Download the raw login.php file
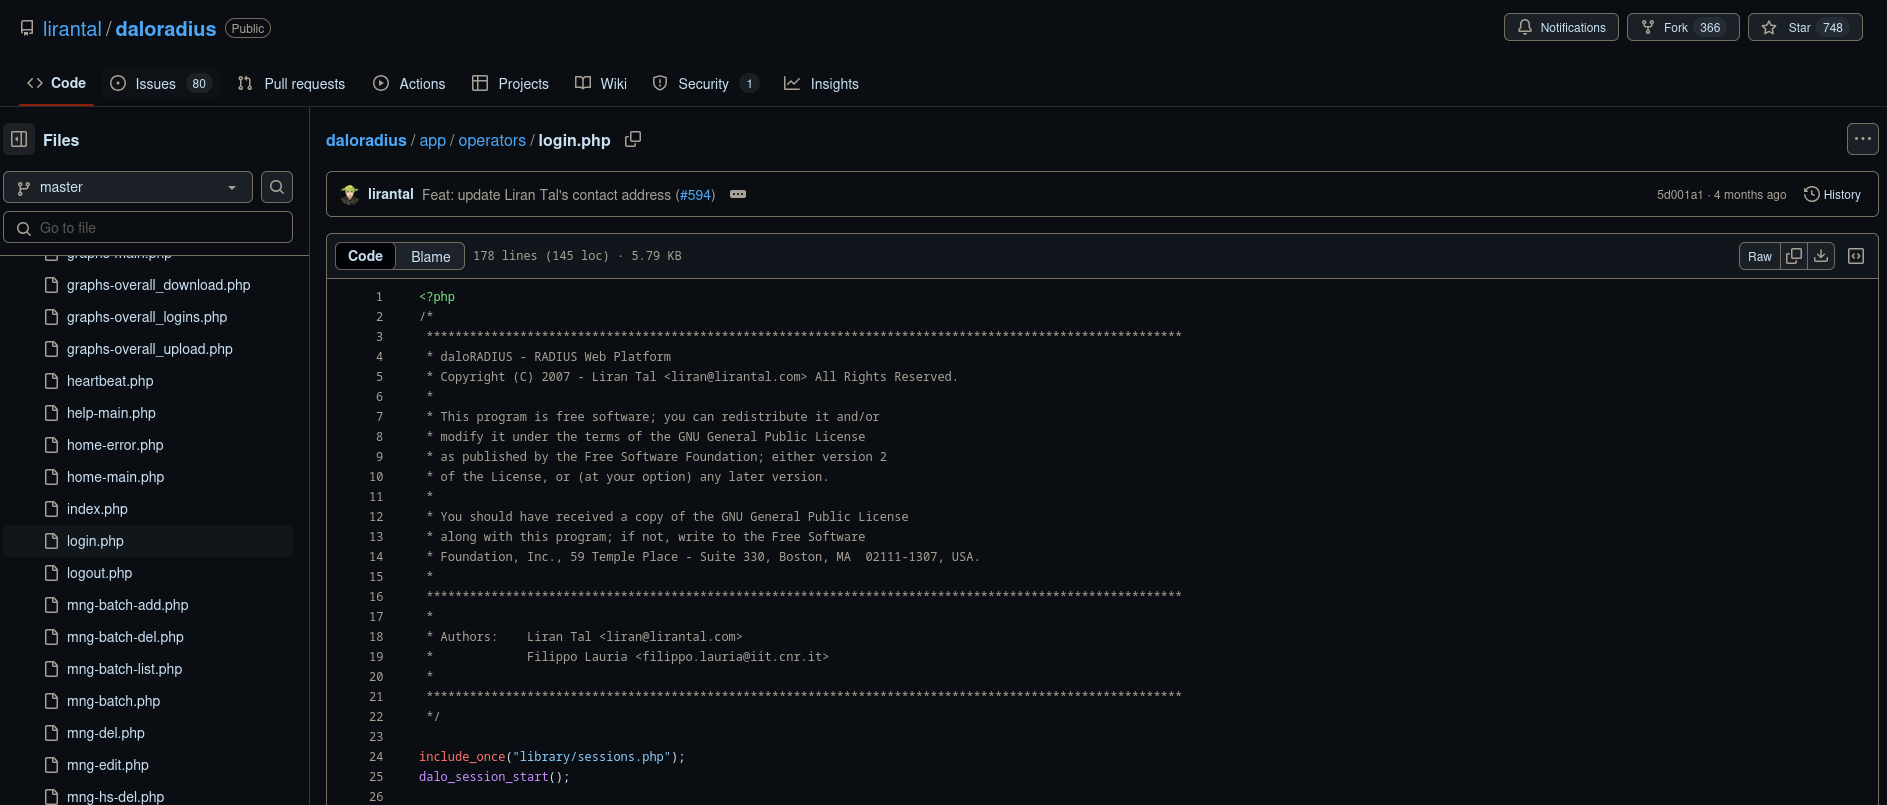This screenshot has width=1887, height=805. pos(1821,256)
